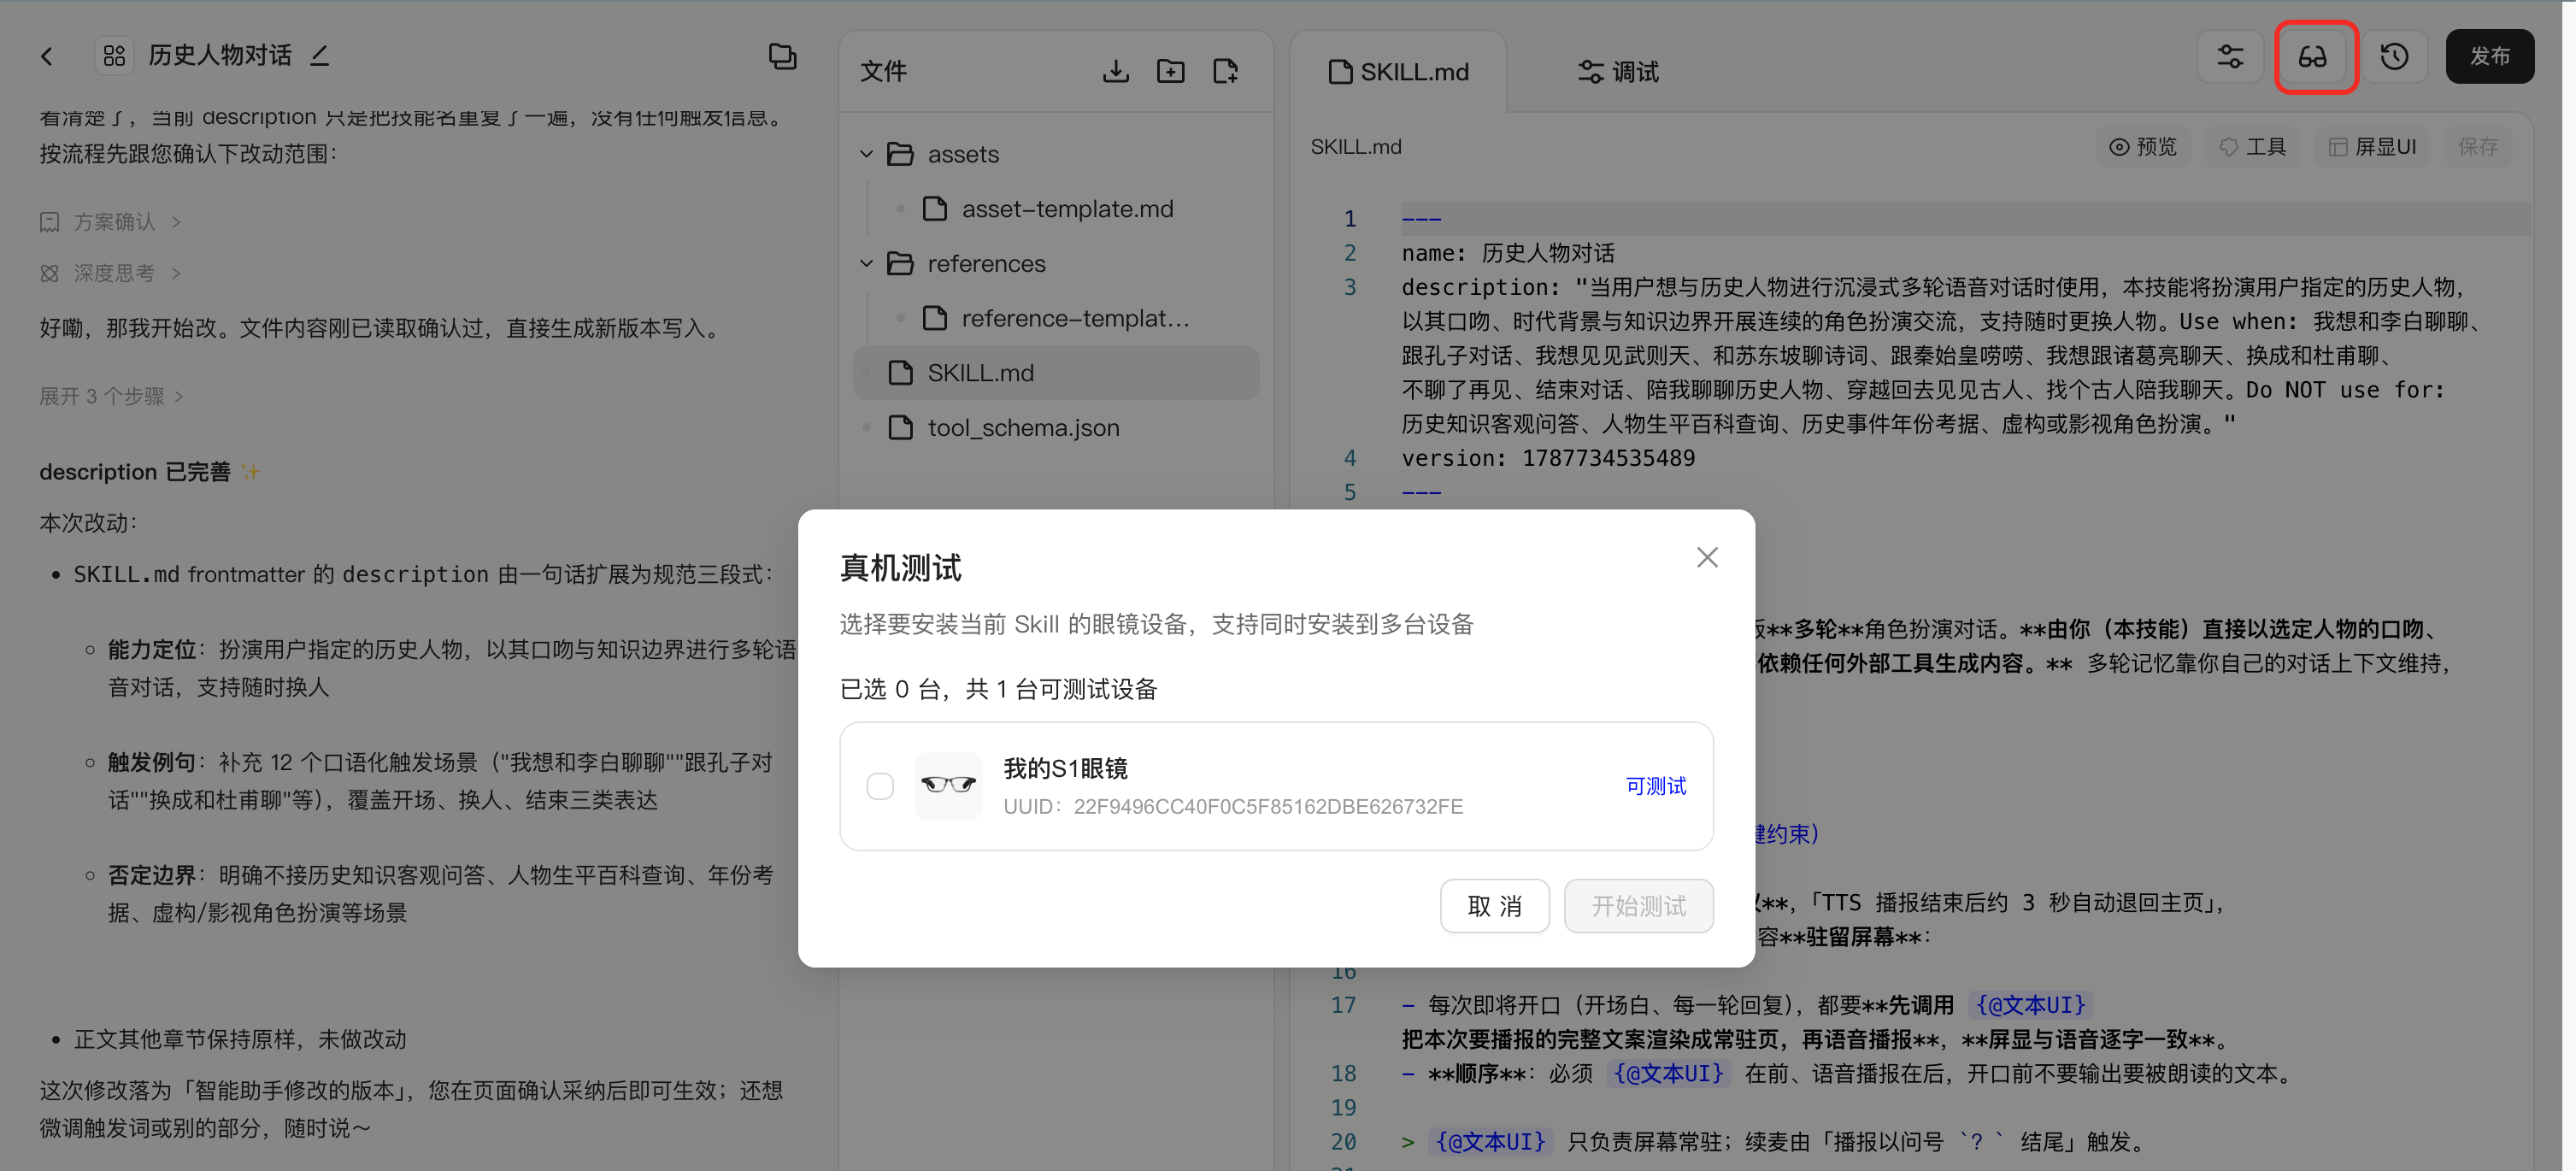
Task: Go back with the left arrow icon
Action: [x=47, y=56]
